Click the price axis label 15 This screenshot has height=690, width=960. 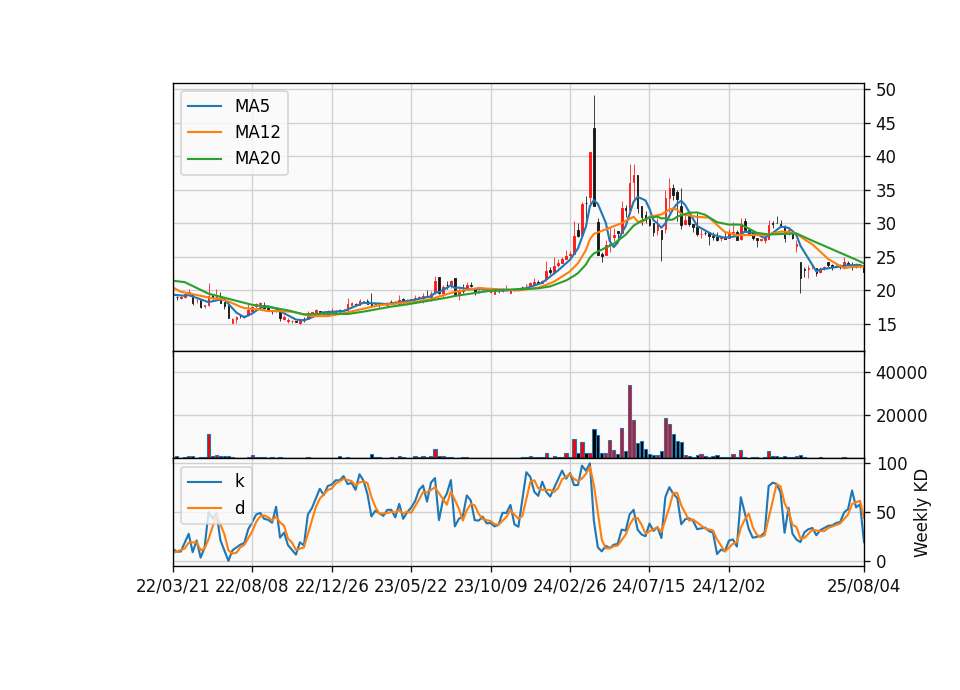885,324
